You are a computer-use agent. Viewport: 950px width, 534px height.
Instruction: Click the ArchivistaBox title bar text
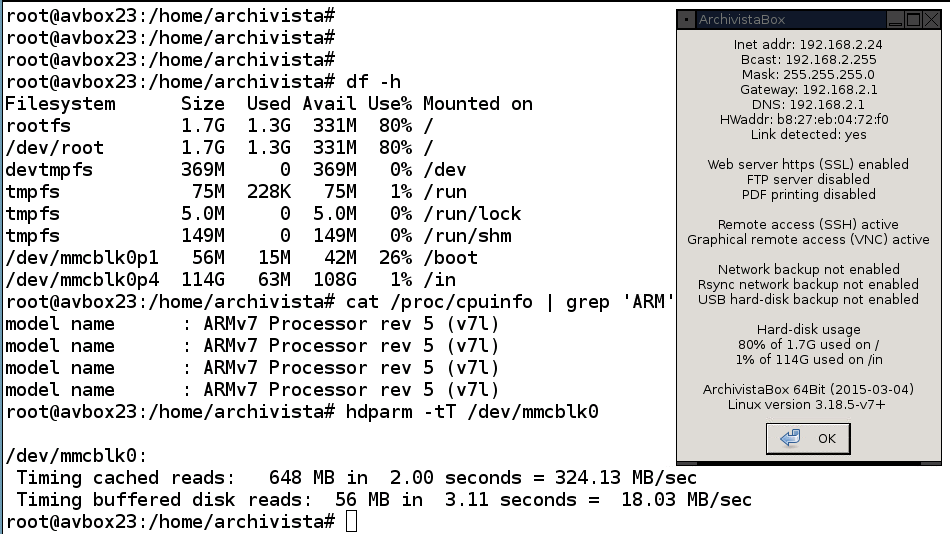(742, 19)
